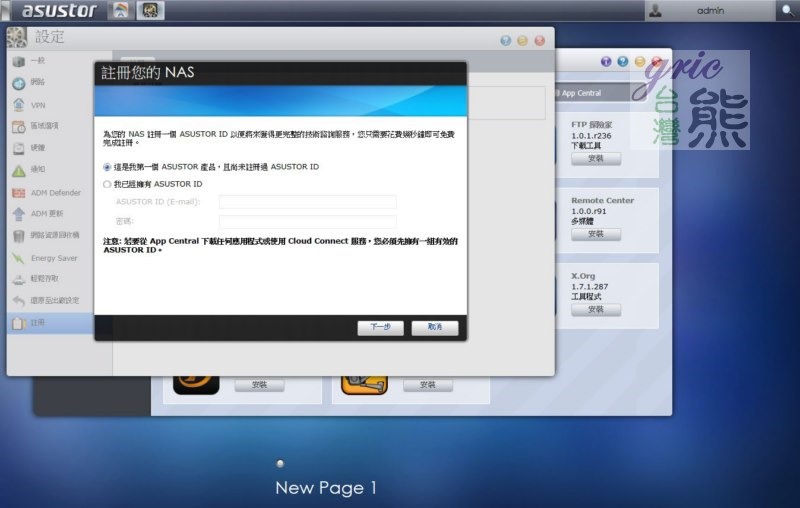This screenshot has height=508, width=800.
Task: Click the Remote Center app title
Action: point(603,200)
